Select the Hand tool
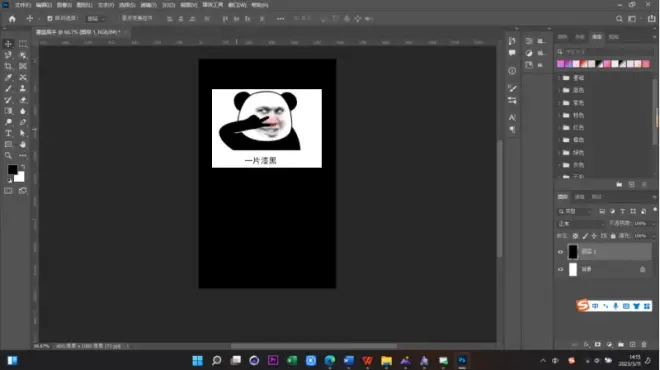This screenshot has height=370, width=660. pos(23,144)
